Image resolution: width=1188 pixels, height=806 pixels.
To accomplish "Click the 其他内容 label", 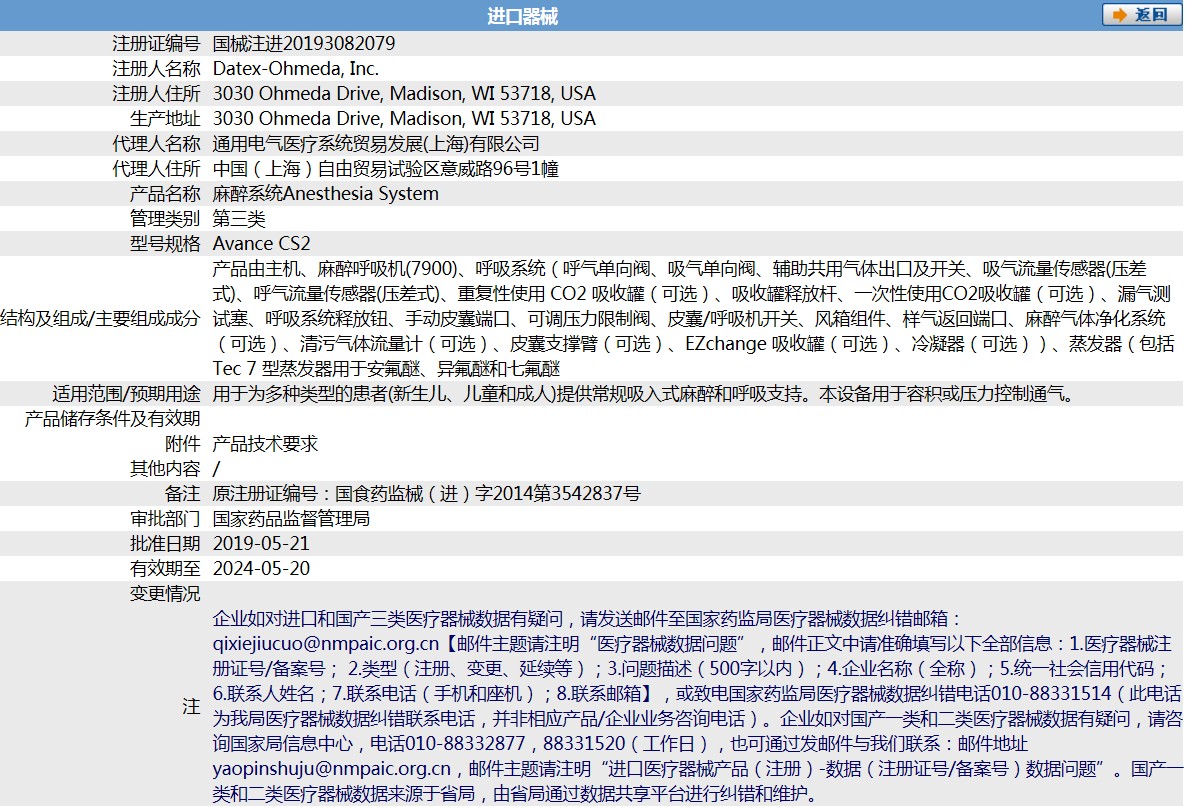I will [165, 468].
